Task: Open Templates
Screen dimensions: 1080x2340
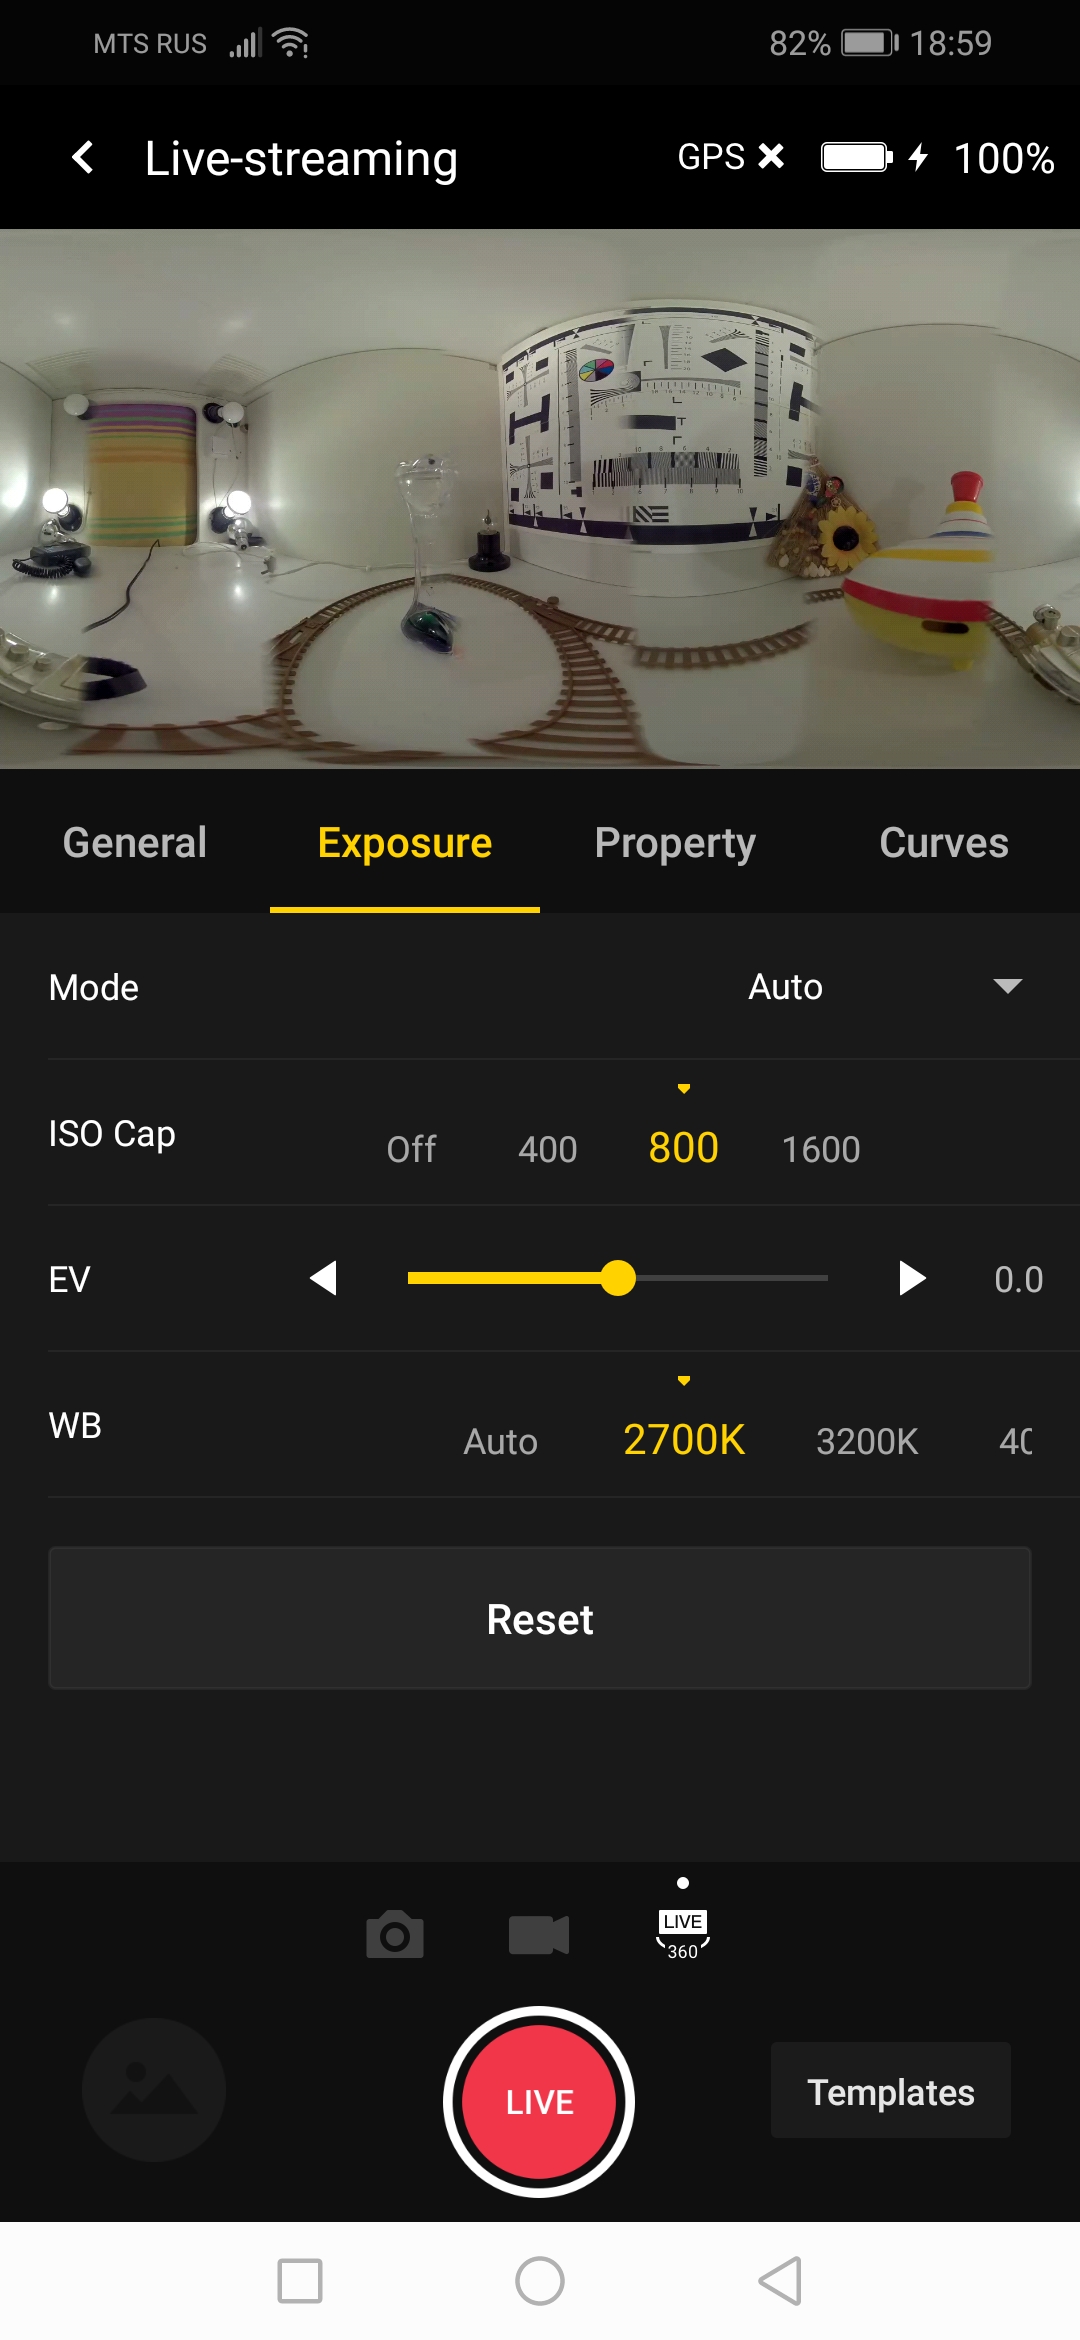Action: tap(890, 2092)
